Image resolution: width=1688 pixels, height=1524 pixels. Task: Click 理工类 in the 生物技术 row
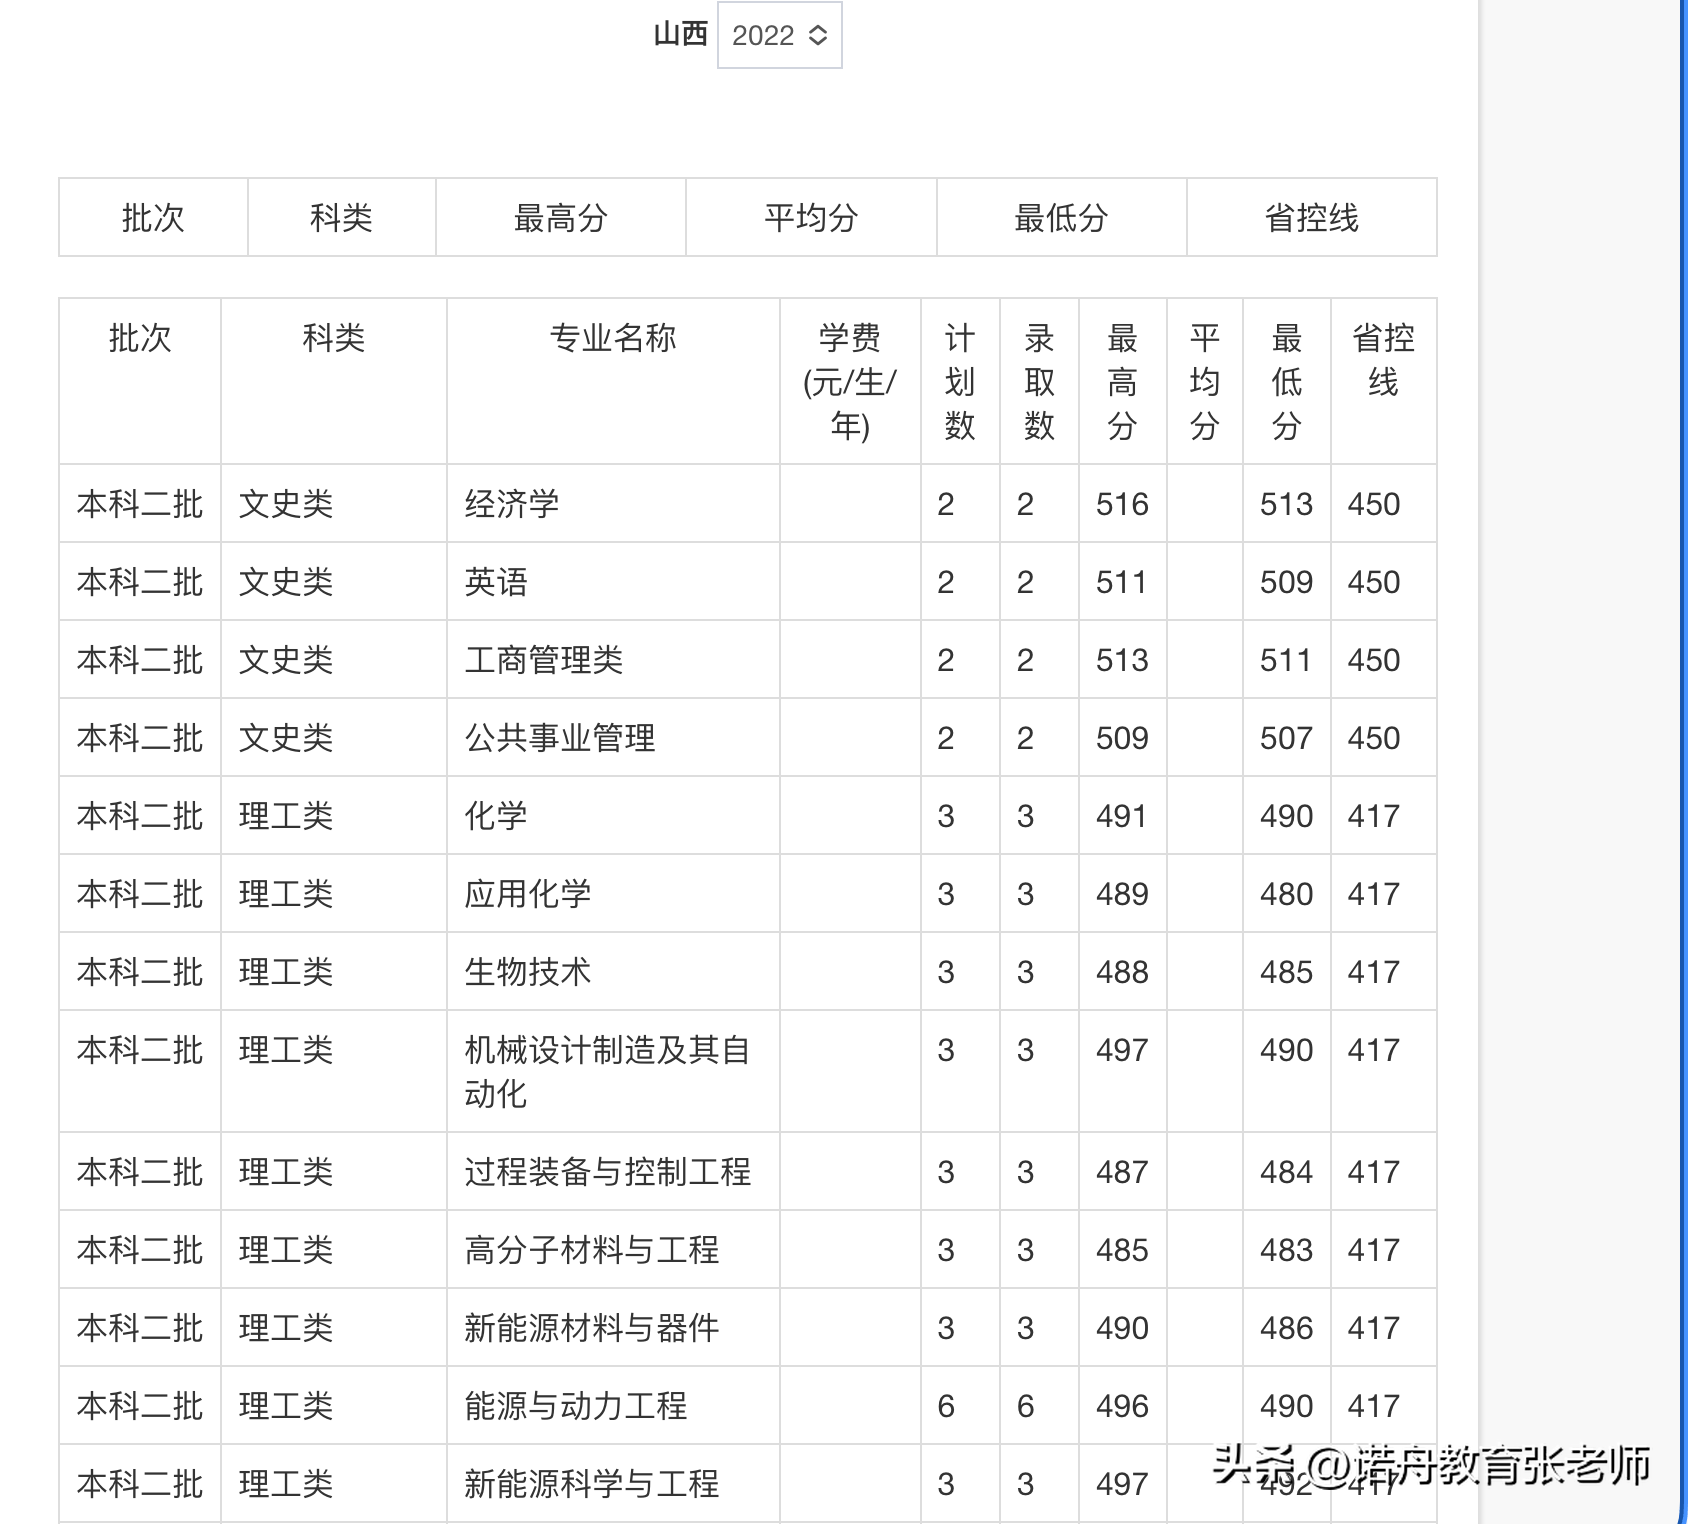click(286, 972)
